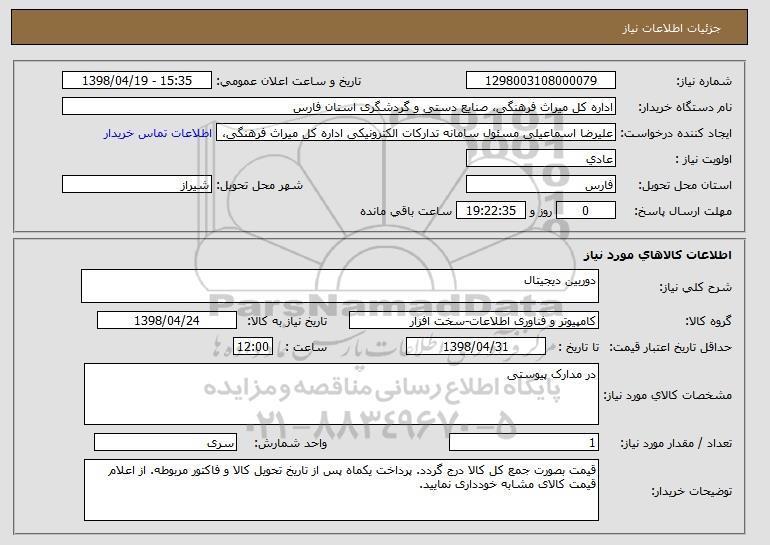Click the buyer organization name field

tap(339, 107)
